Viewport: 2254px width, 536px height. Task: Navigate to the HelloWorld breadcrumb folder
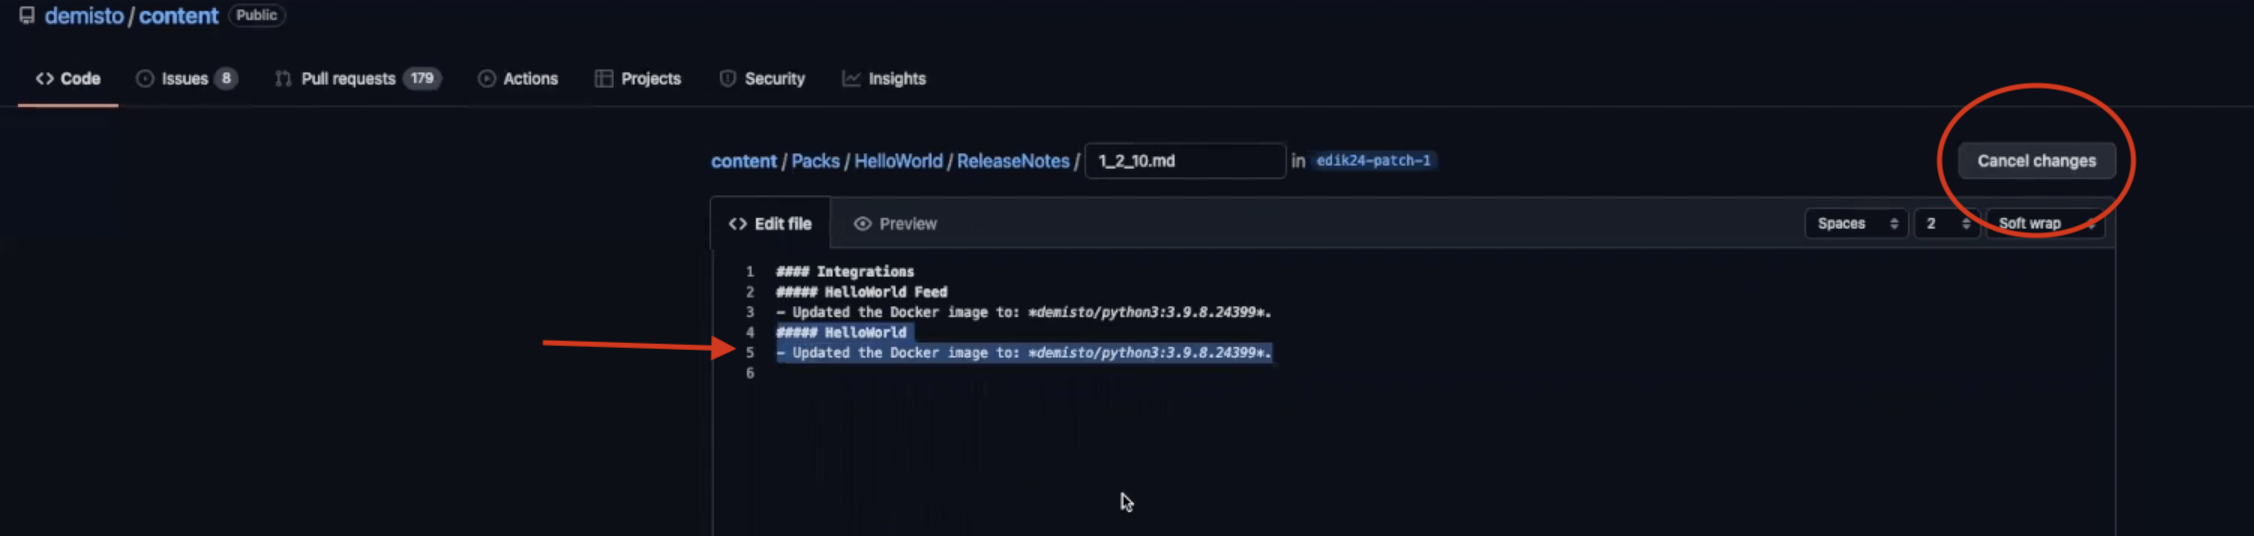(x=897, y=161)
